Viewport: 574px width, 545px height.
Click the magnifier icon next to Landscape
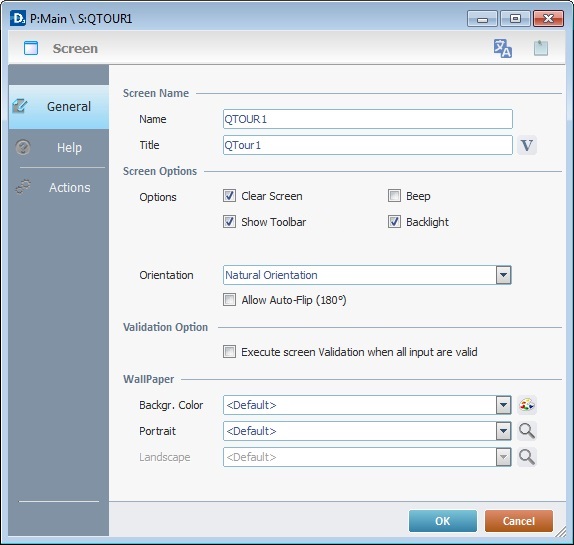click(527, 457)
